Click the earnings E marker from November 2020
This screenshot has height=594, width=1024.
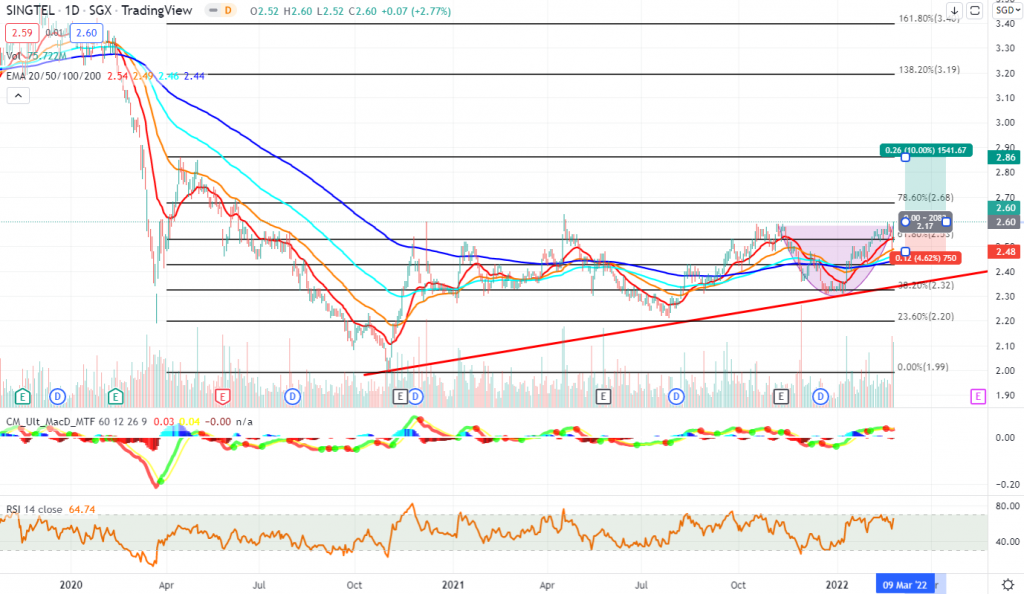point(400,396)
